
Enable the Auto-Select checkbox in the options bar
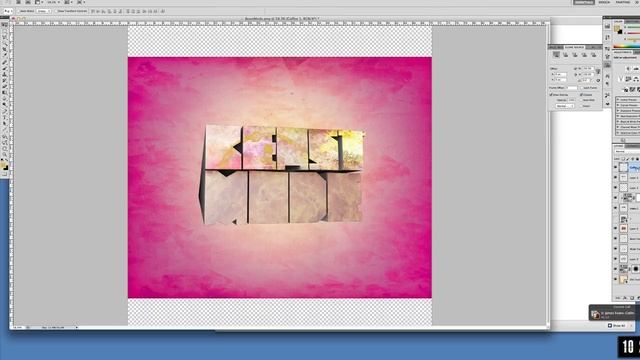pyautogui.click(x=19, y=11)
